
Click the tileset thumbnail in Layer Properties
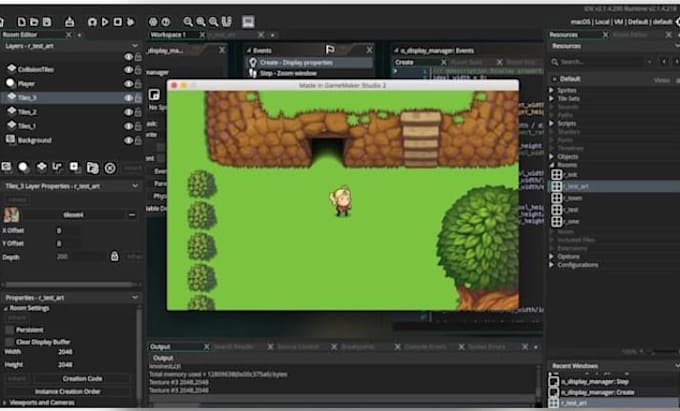coord(11,215)
